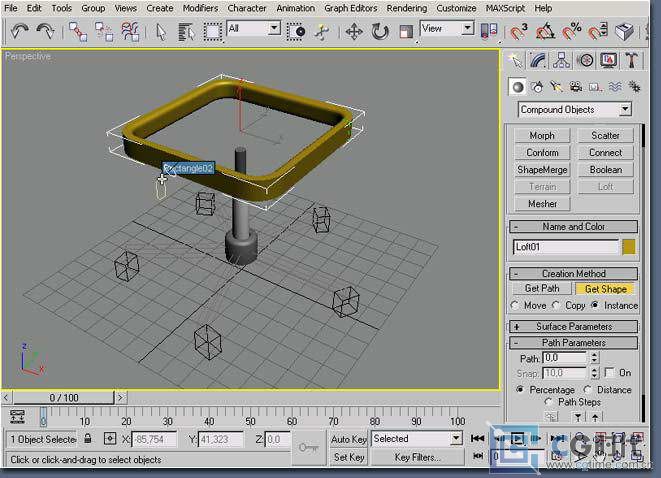Open the Selected key filter dropdown

(x=416, y=439)
